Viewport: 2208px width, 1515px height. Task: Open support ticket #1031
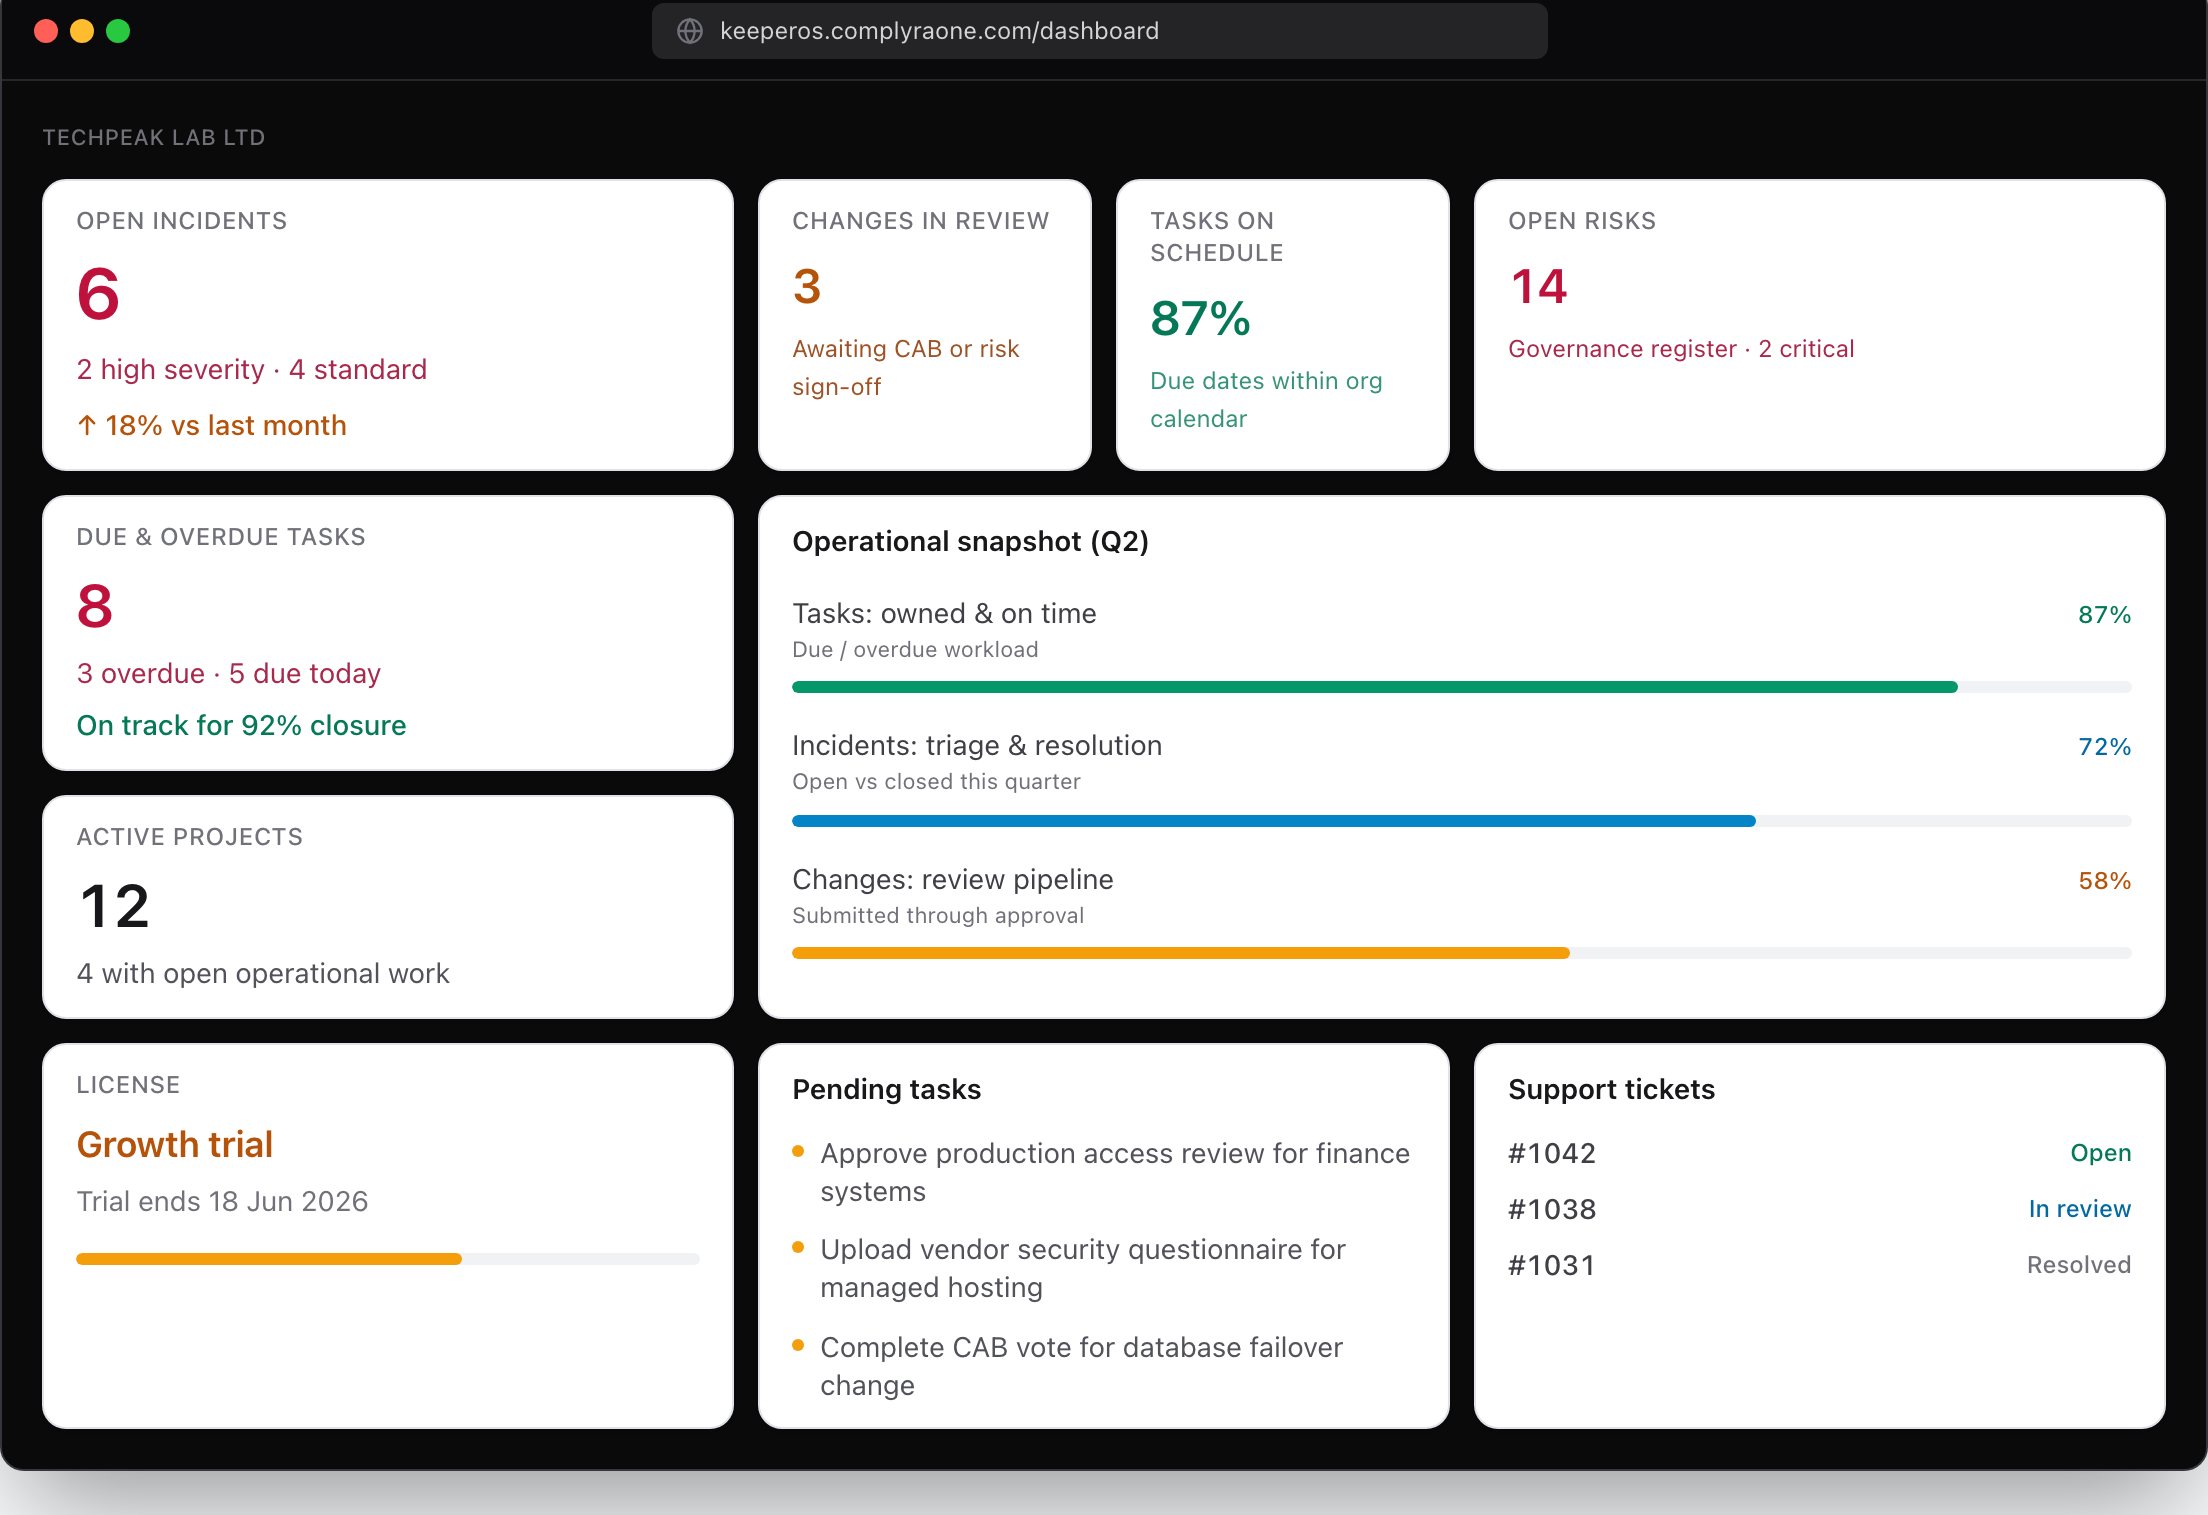point(1552,1266)
